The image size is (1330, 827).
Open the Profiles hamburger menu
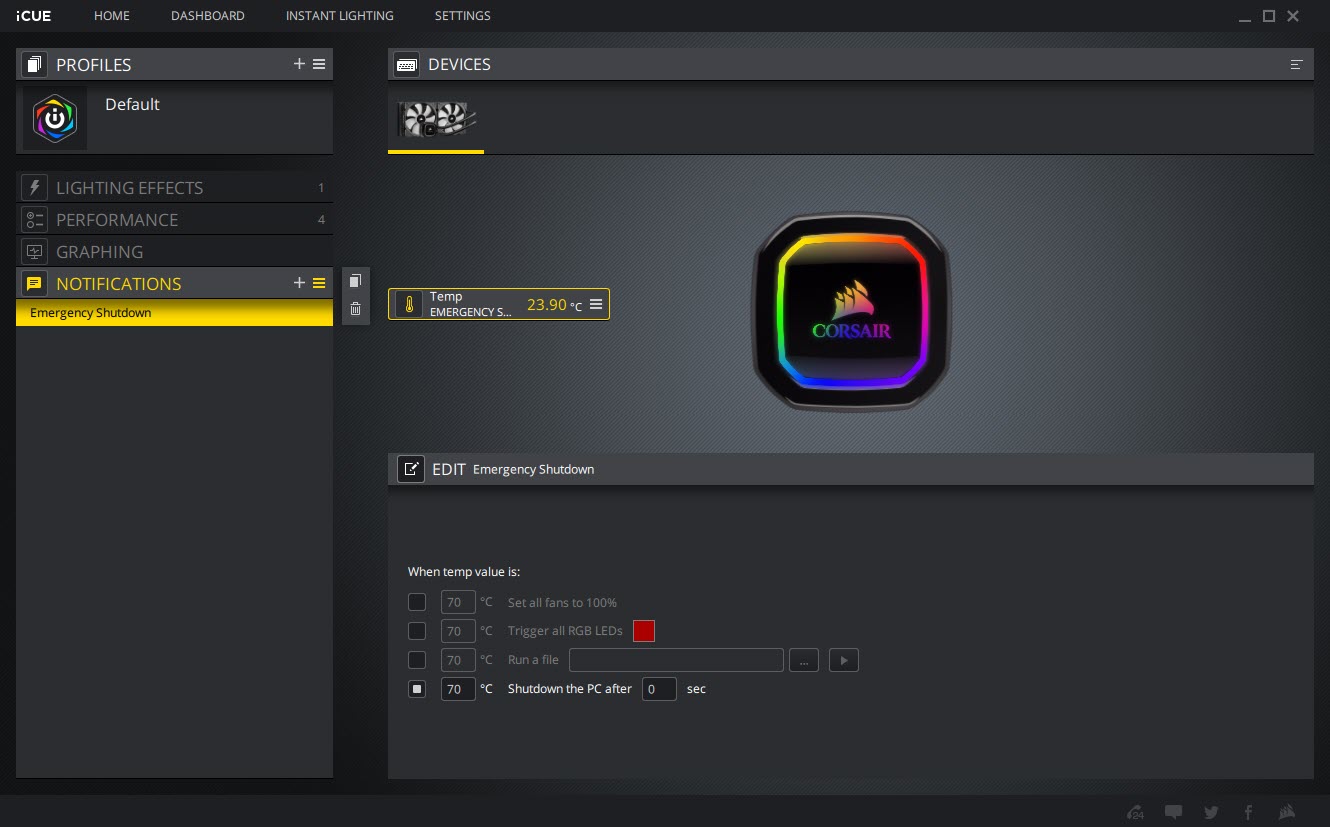[x=319, y=64]
